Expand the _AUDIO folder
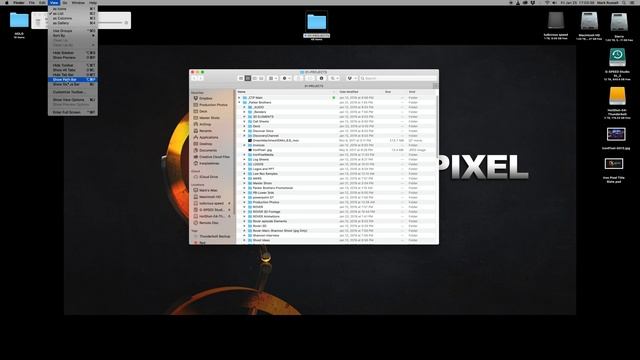The height and width of the screenshot is (360, 640). click(x=244, y=107)
